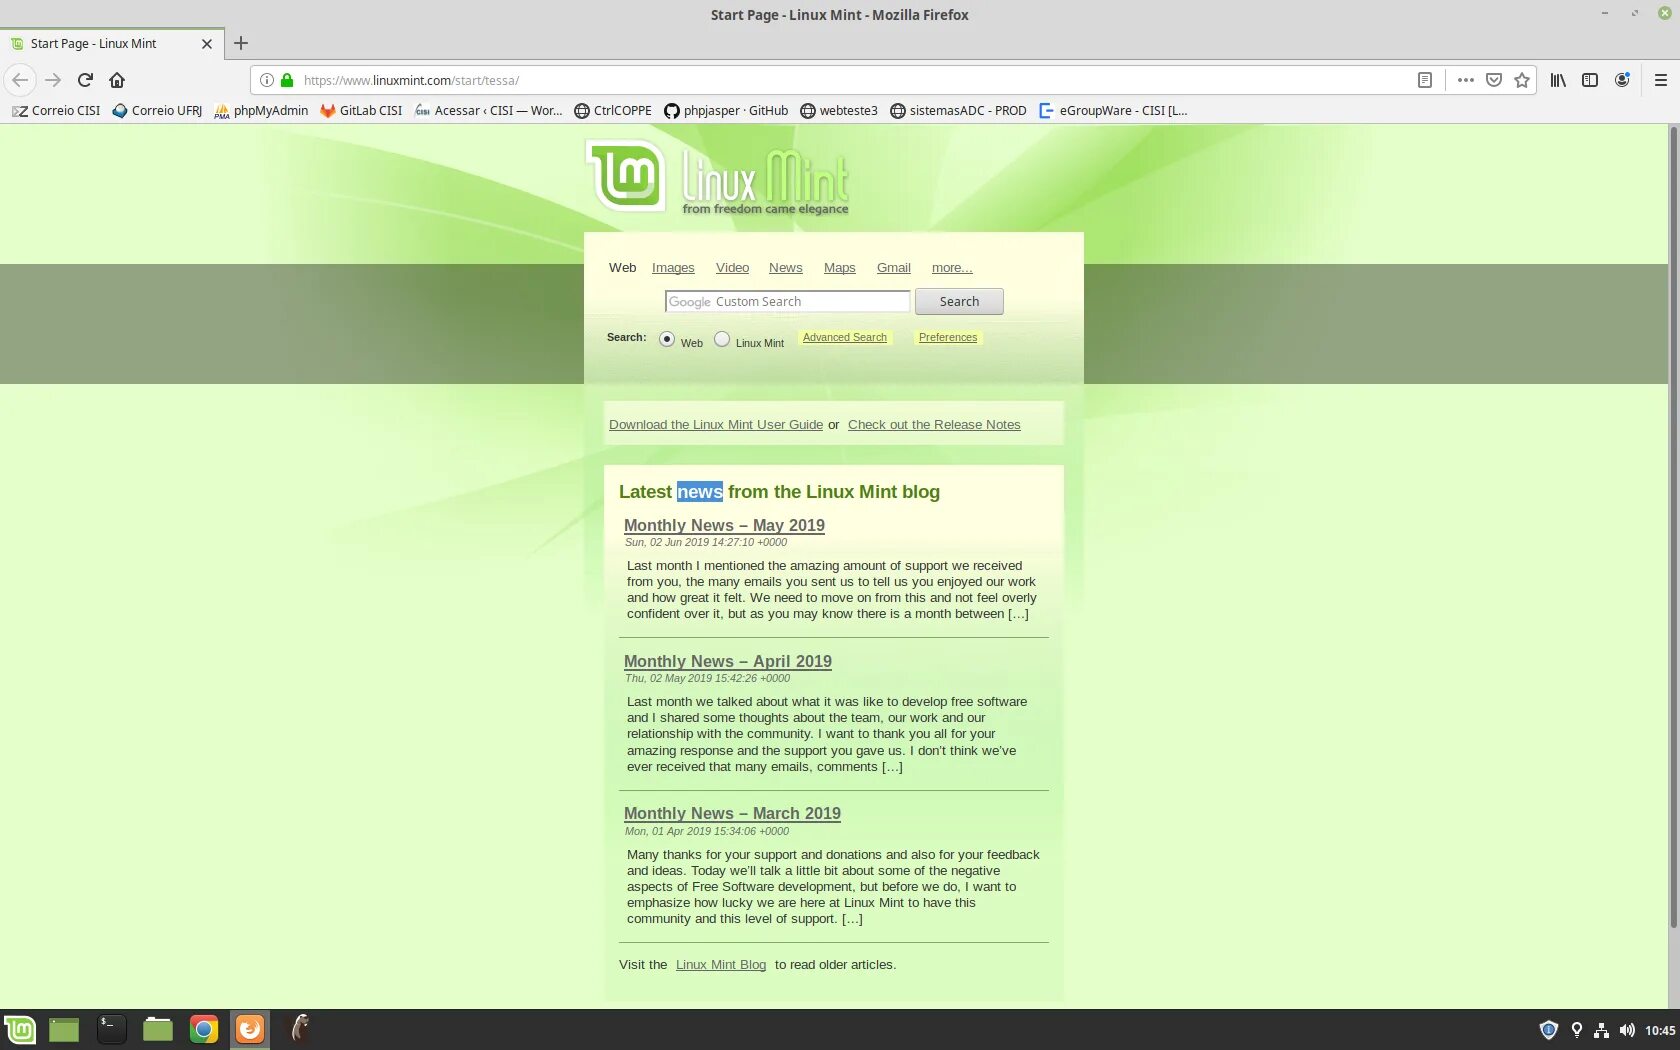Download the Linux Mint User Guide
Image resolution: width=1680 pixels, height=1050 pixels.
pyautogui.click(x=716, y=425)
